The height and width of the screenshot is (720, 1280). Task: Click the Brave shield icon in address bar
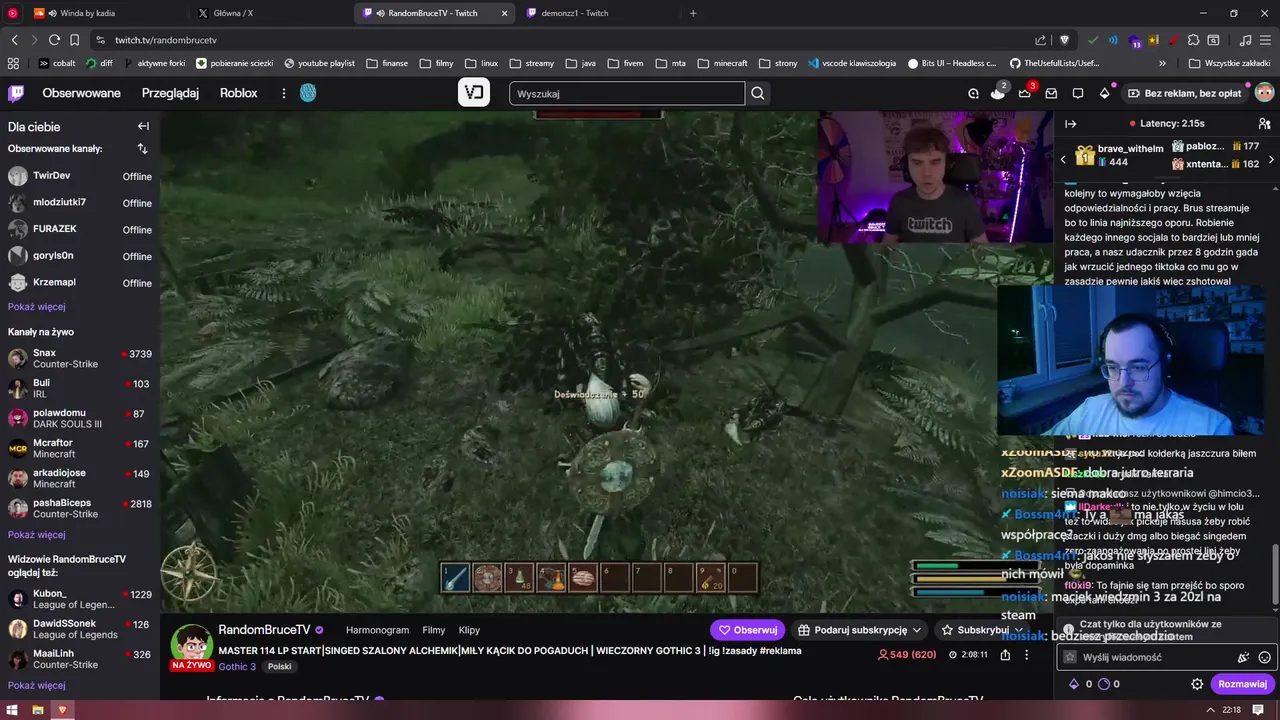1064,40
